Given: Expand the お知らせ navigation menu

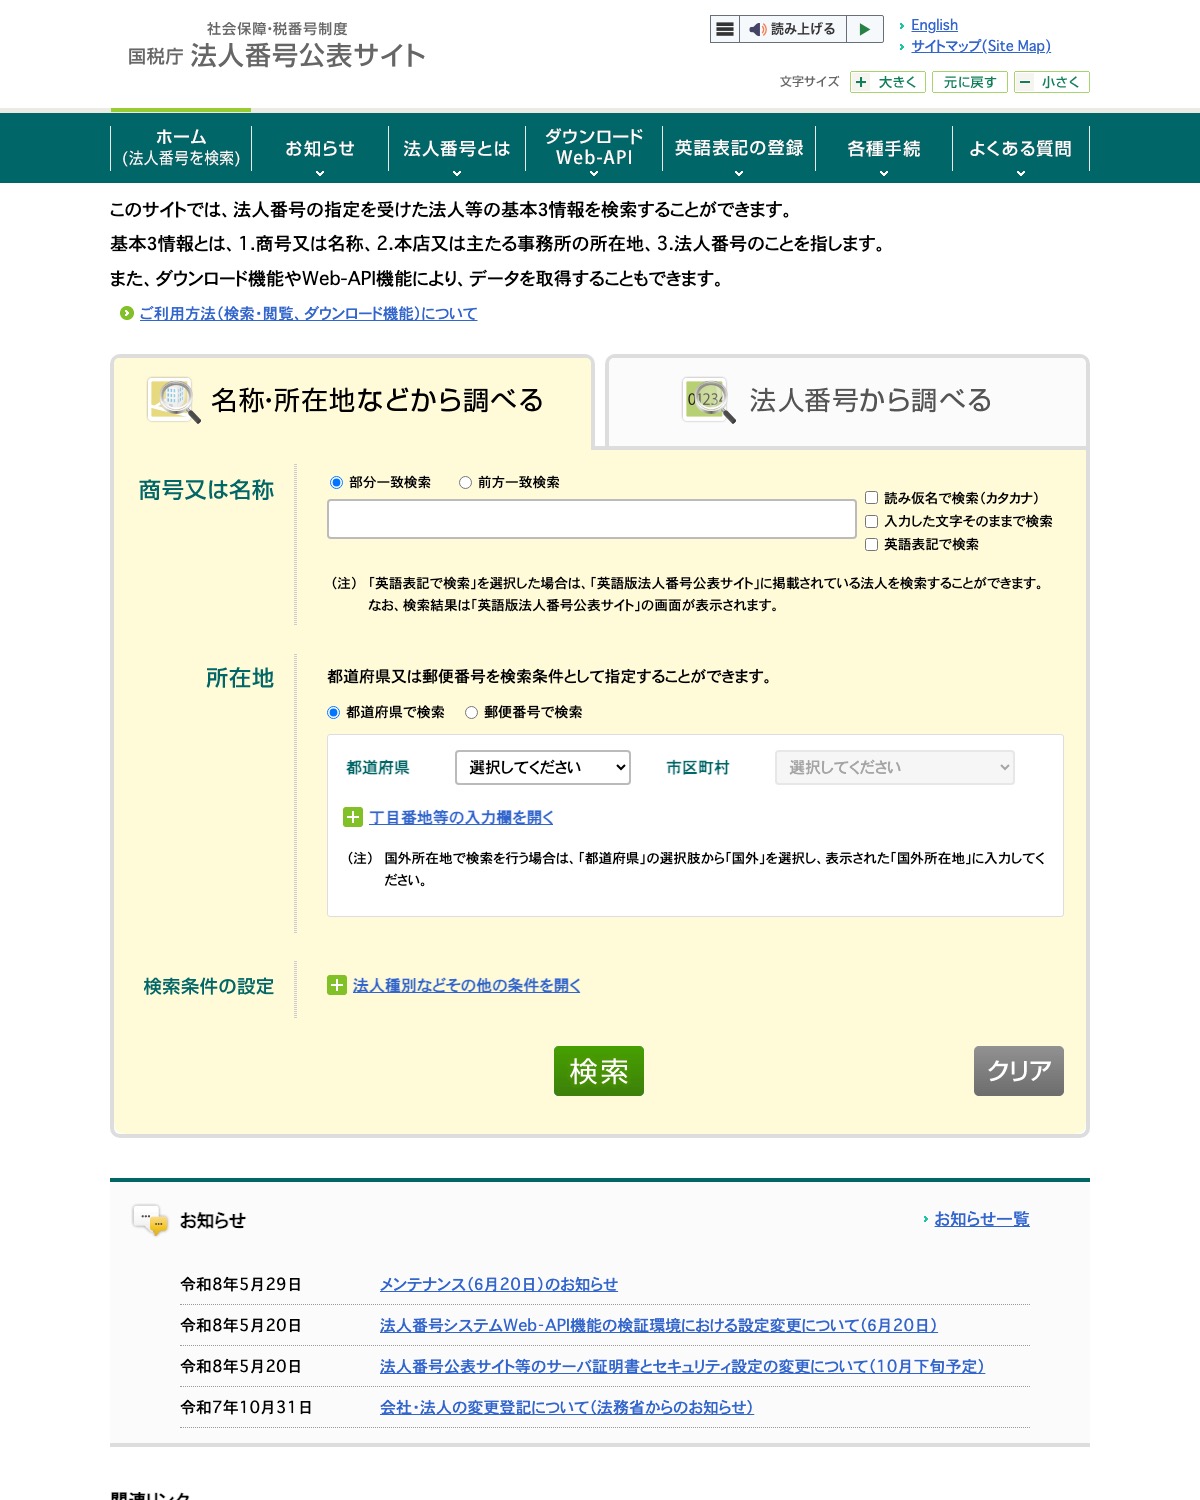Looking at the screenshot, I should point(320,148).
